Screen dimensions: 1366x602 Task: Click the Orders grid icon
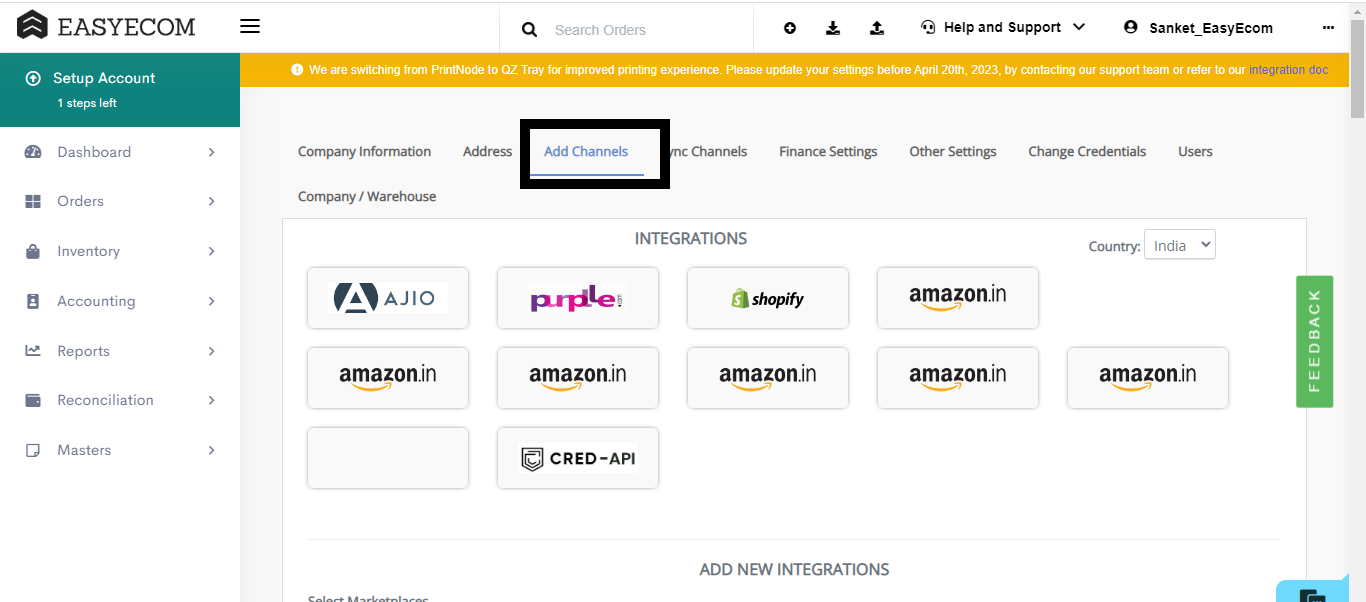(x=33, y=201)
